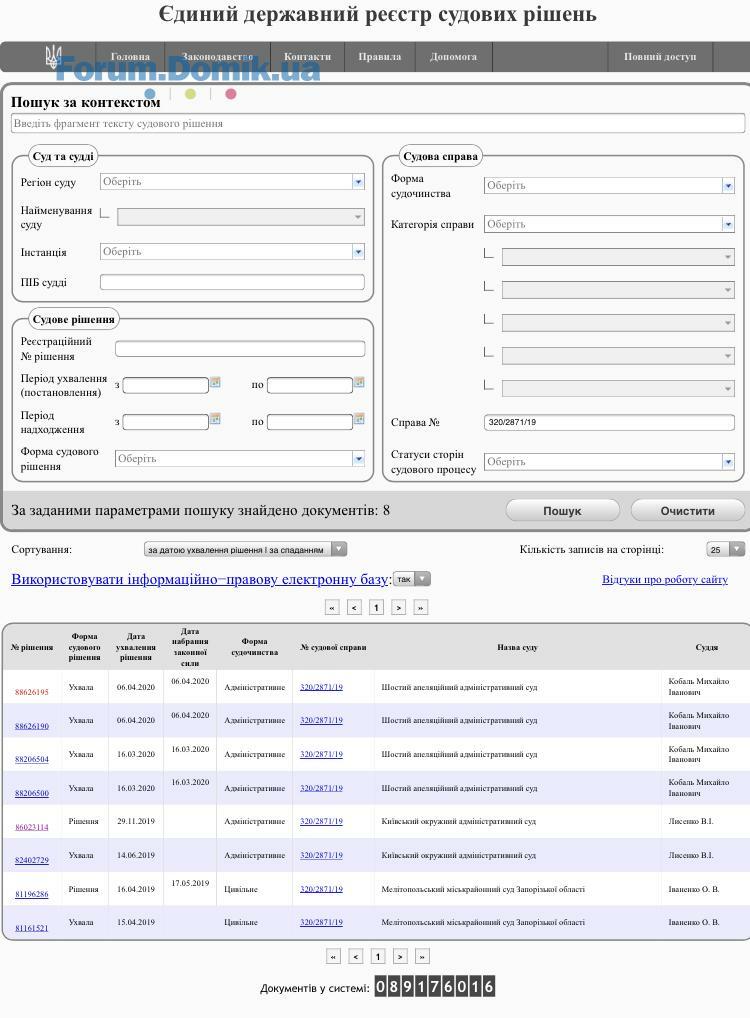The image size is (750, 1018).
Task: Open decision number 82402729
Action: tap(32, 860)
